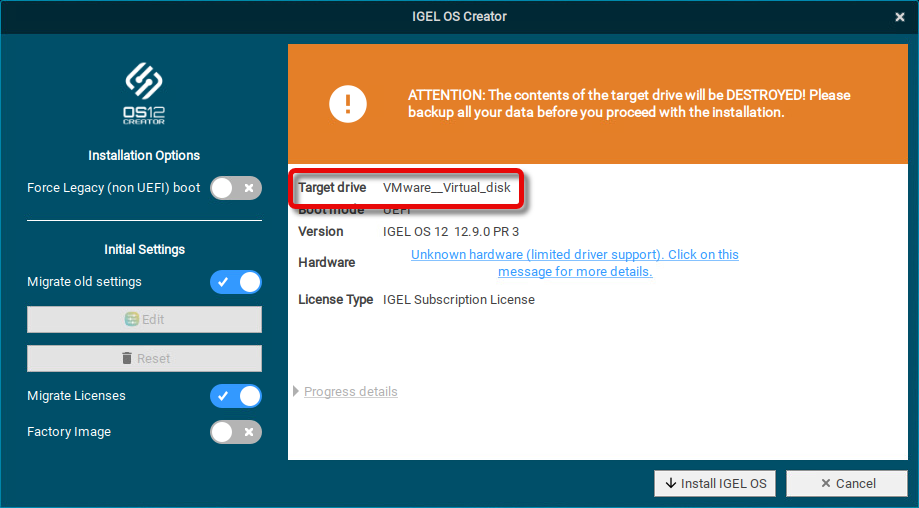
Task: Click the ATTENTION warning message text
Action: pyautogui.click(x=629, y=104)
